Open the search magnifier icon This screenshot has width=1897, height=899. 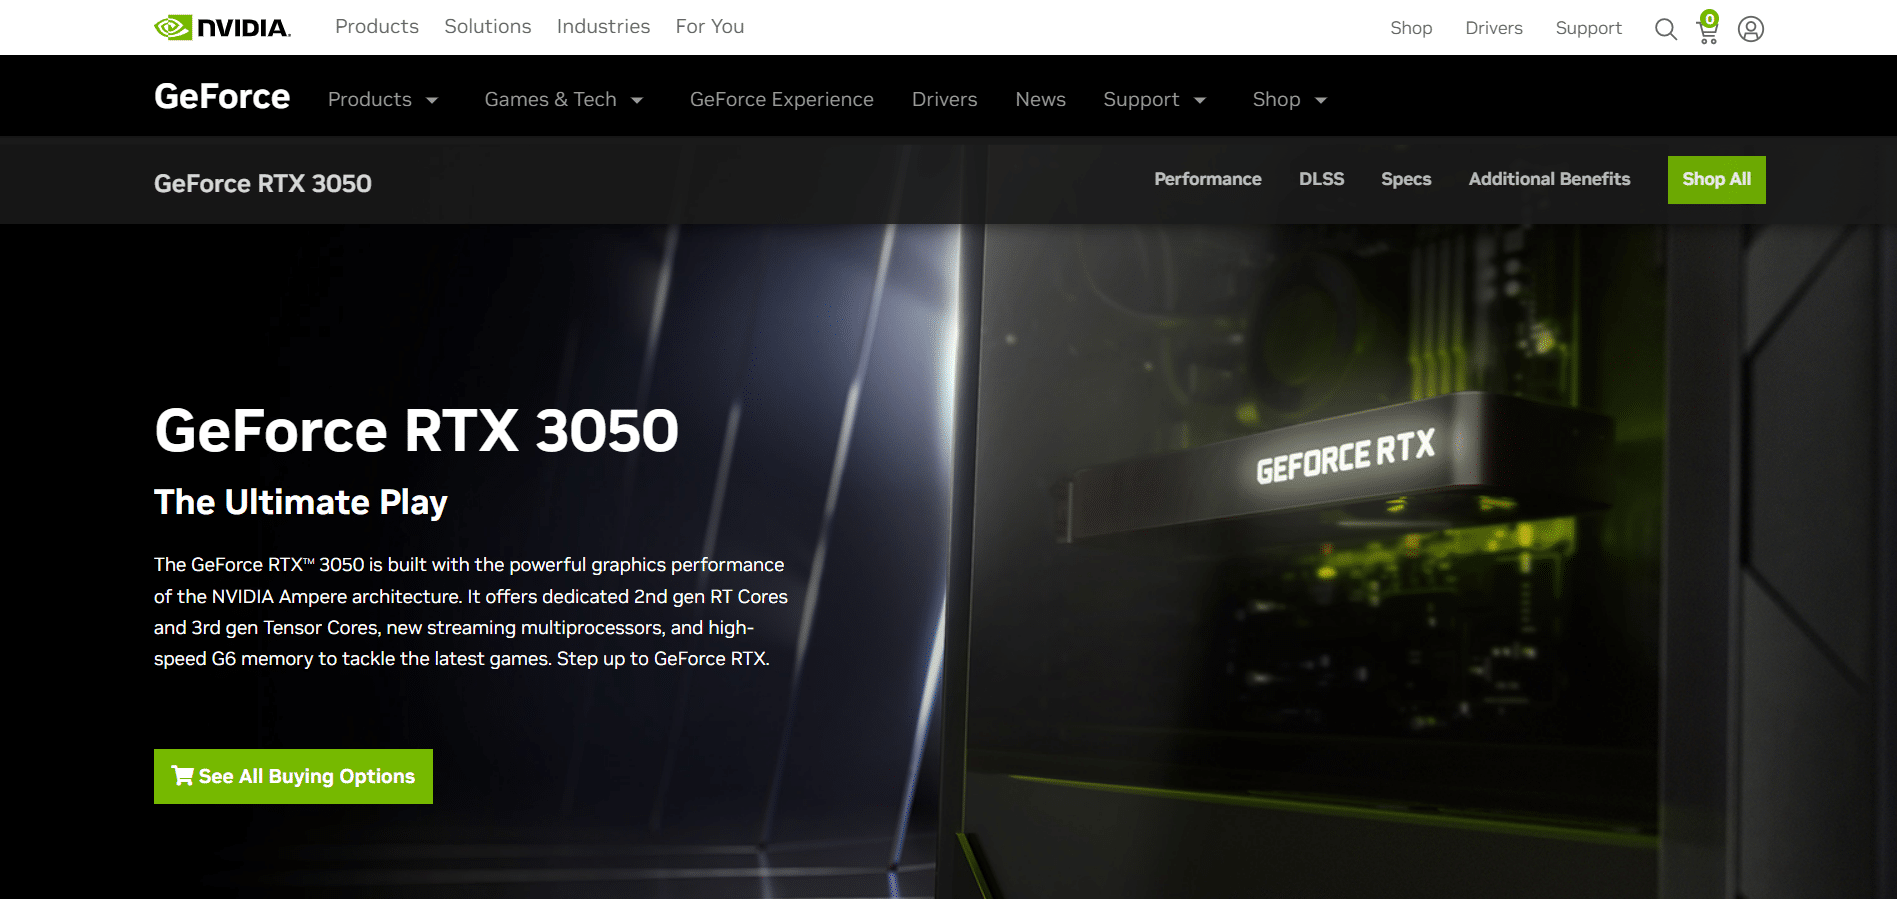pos(1665,29)
